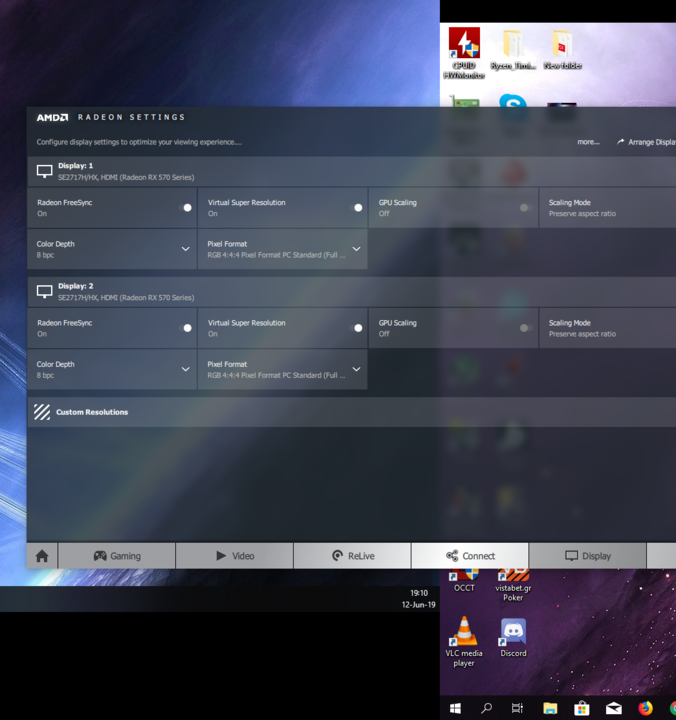Toggle Radeon FreeSync for Display 1
This screenshot has height=720, width=676.
click(x=186, y=208)
